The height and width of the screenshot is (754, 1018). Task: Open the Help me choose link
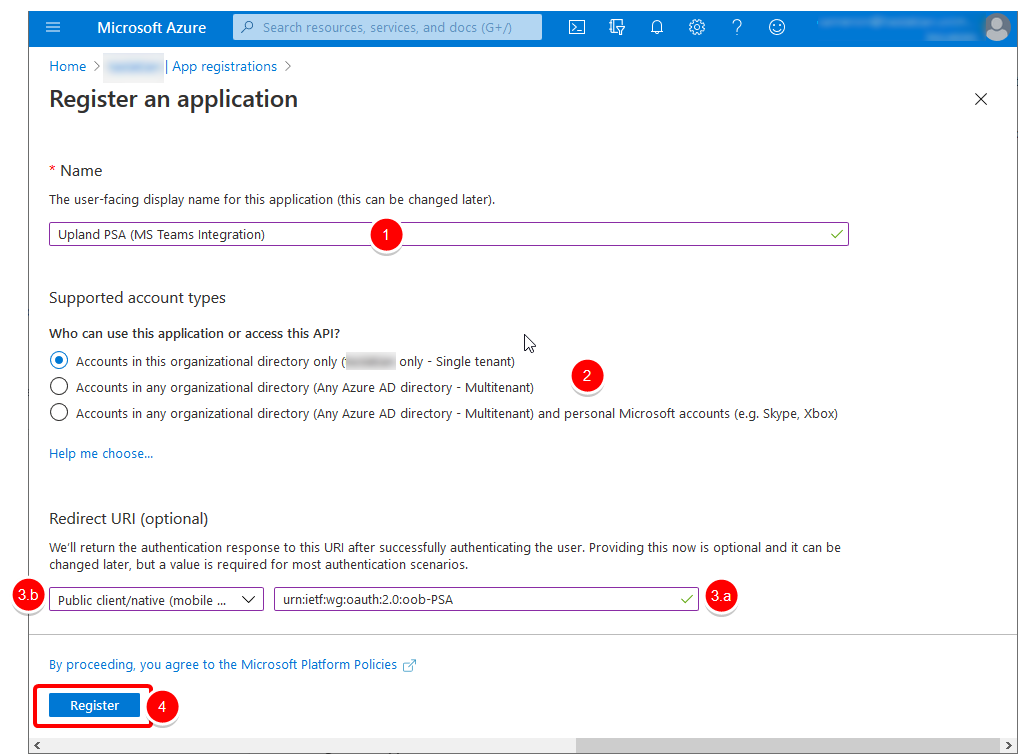[101, 453]
